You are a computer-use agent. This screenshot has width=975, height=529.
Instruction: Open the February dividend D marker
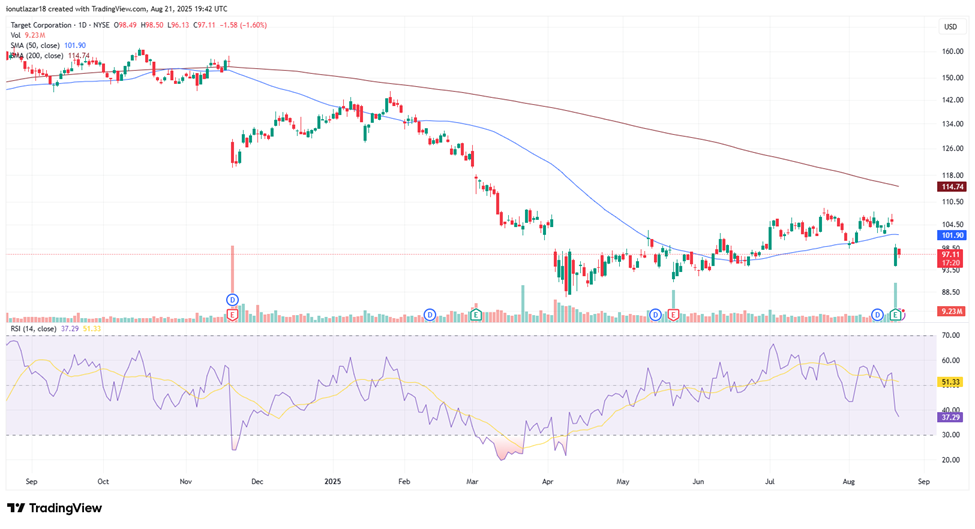(x=429, y=314)
